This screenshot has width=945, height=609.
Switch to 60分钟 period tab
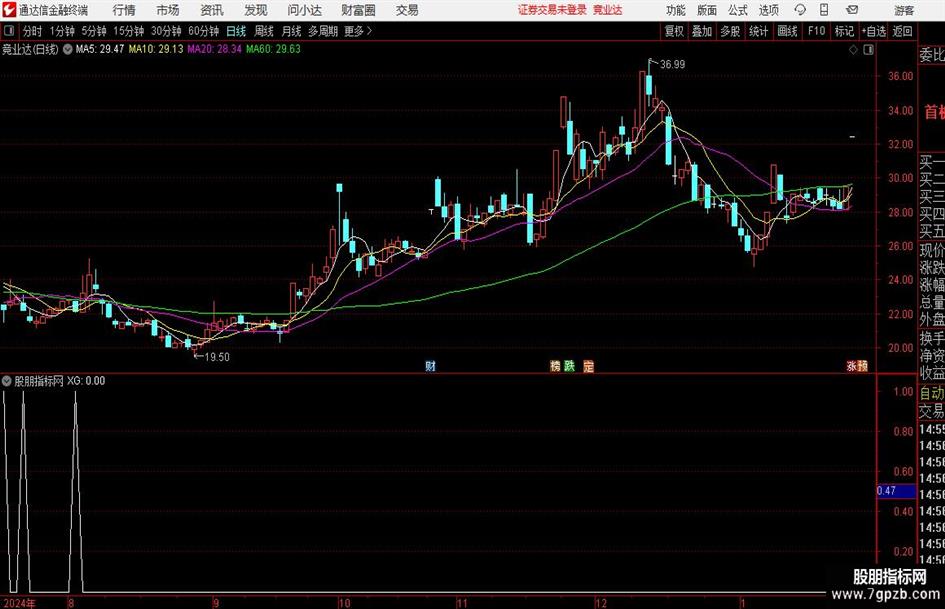(204, 31)
